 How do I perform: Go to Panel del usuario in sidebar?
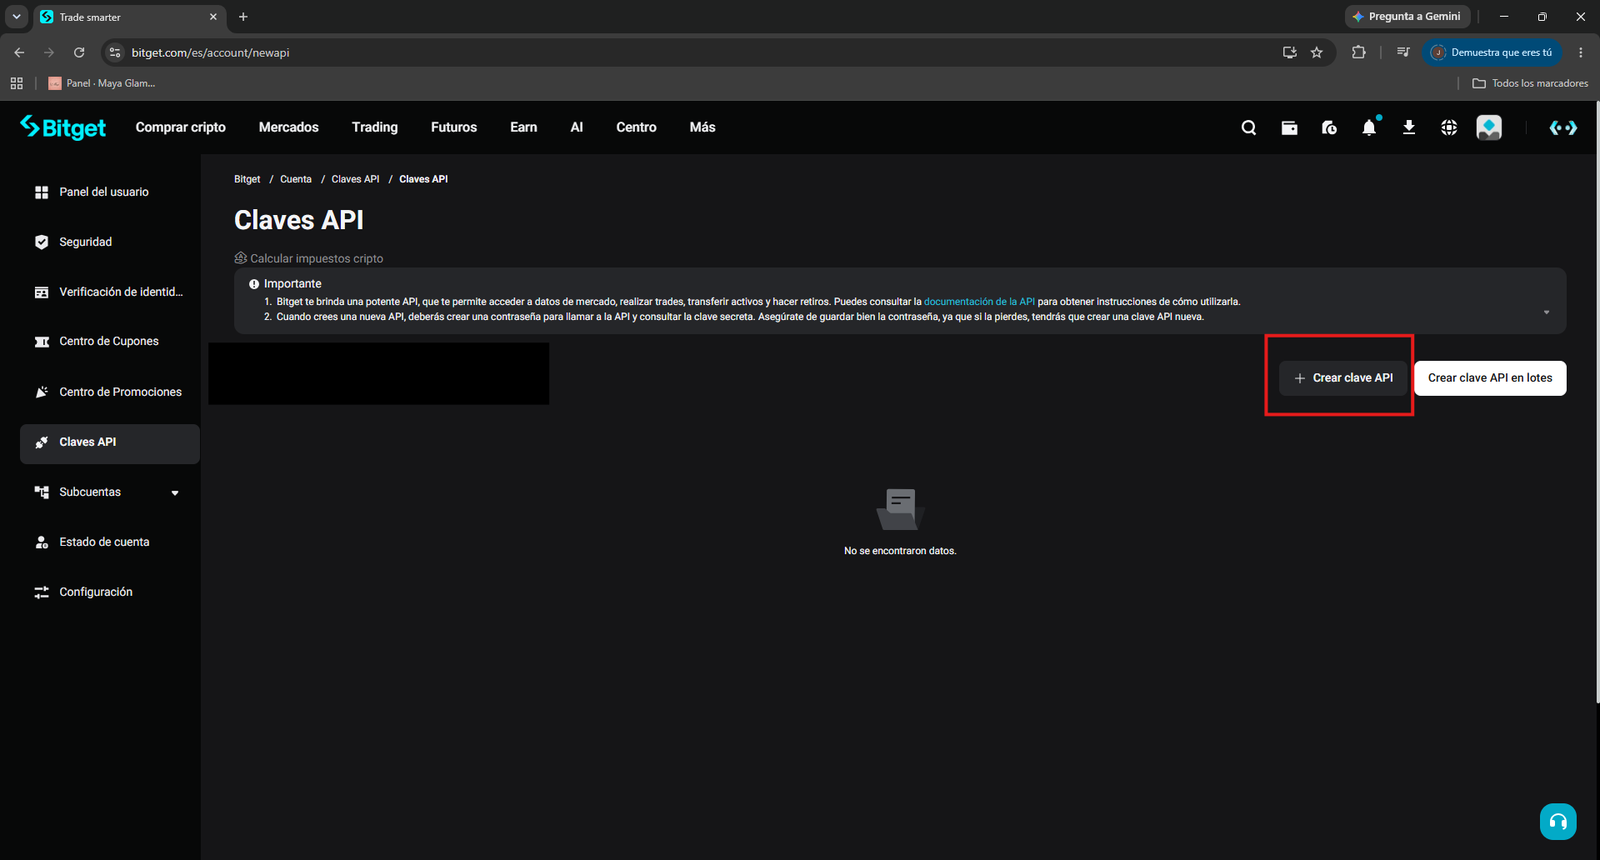pos(110,192)
